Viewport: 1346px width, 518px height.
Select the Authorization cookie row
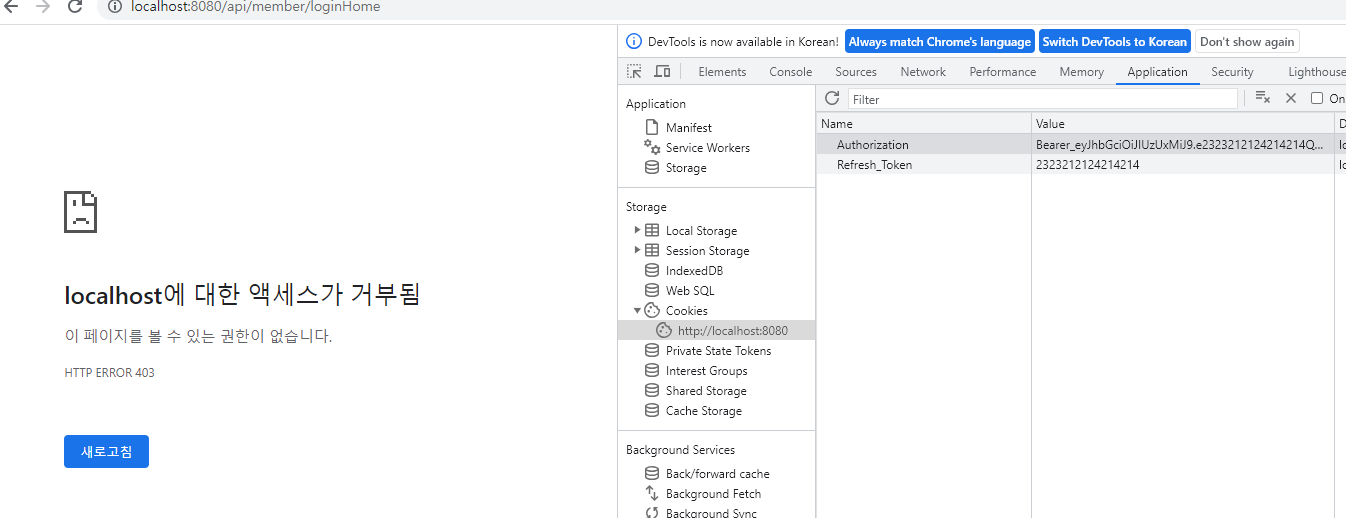[1081, 145]
